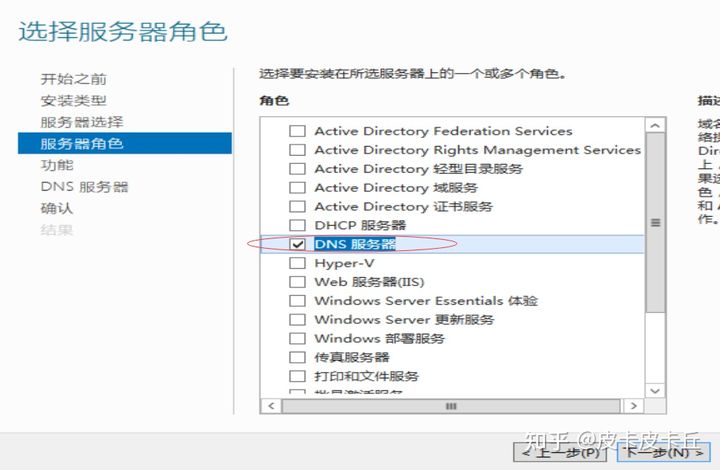Click horizontal scrollbar left arrow
This screenshot has width=720, height=470.
(271, 406)
